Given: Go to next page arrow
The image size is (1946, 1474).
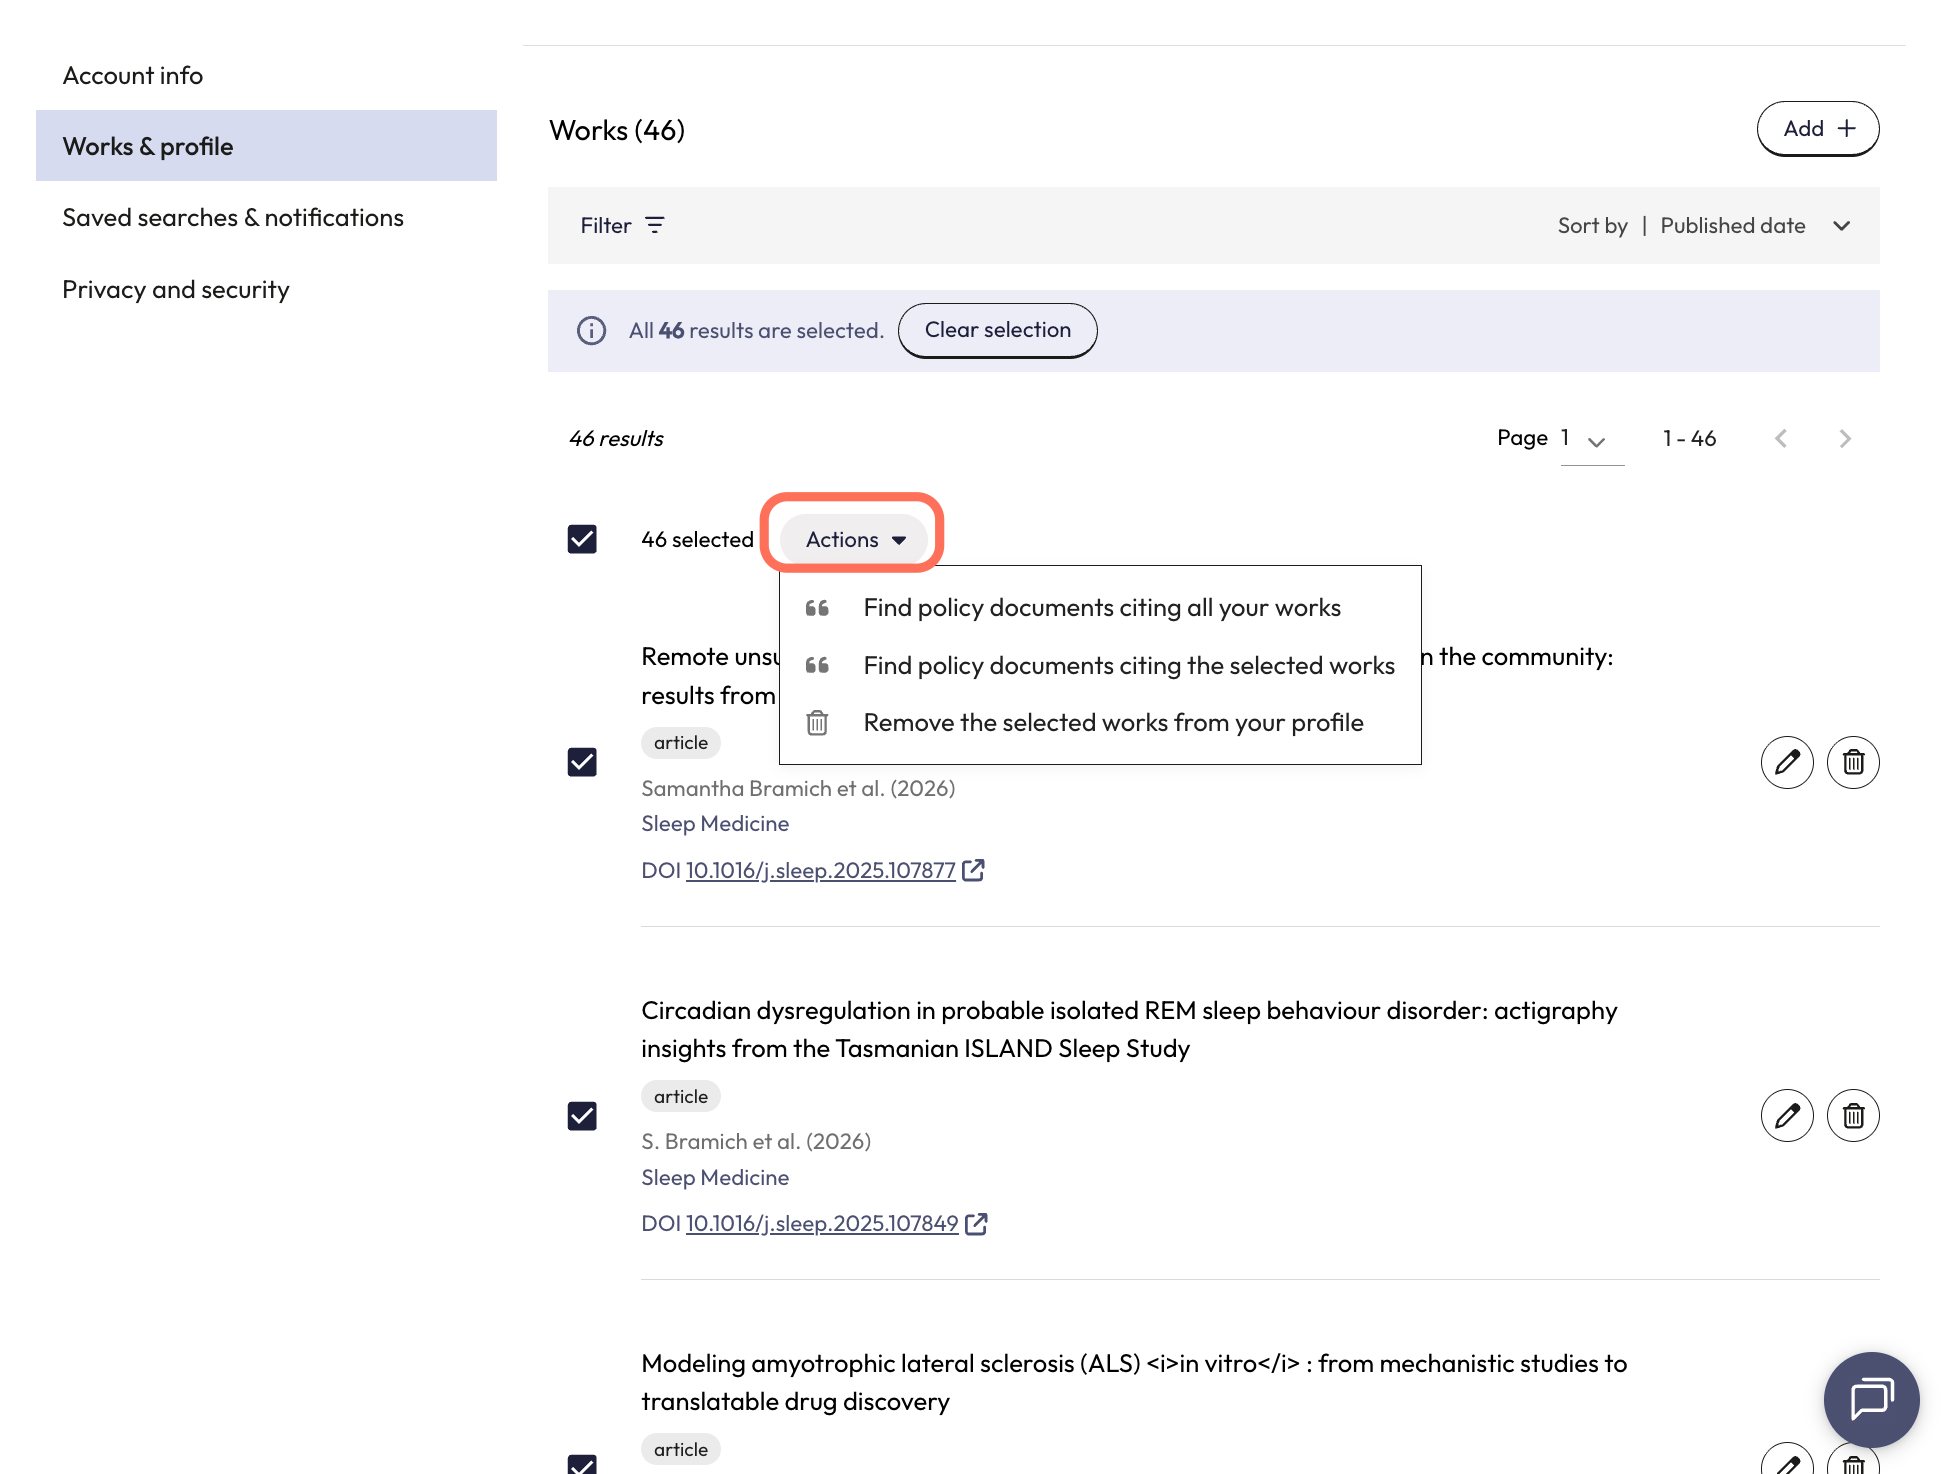Looking at the screenshot, I should tap(1845, 439).
